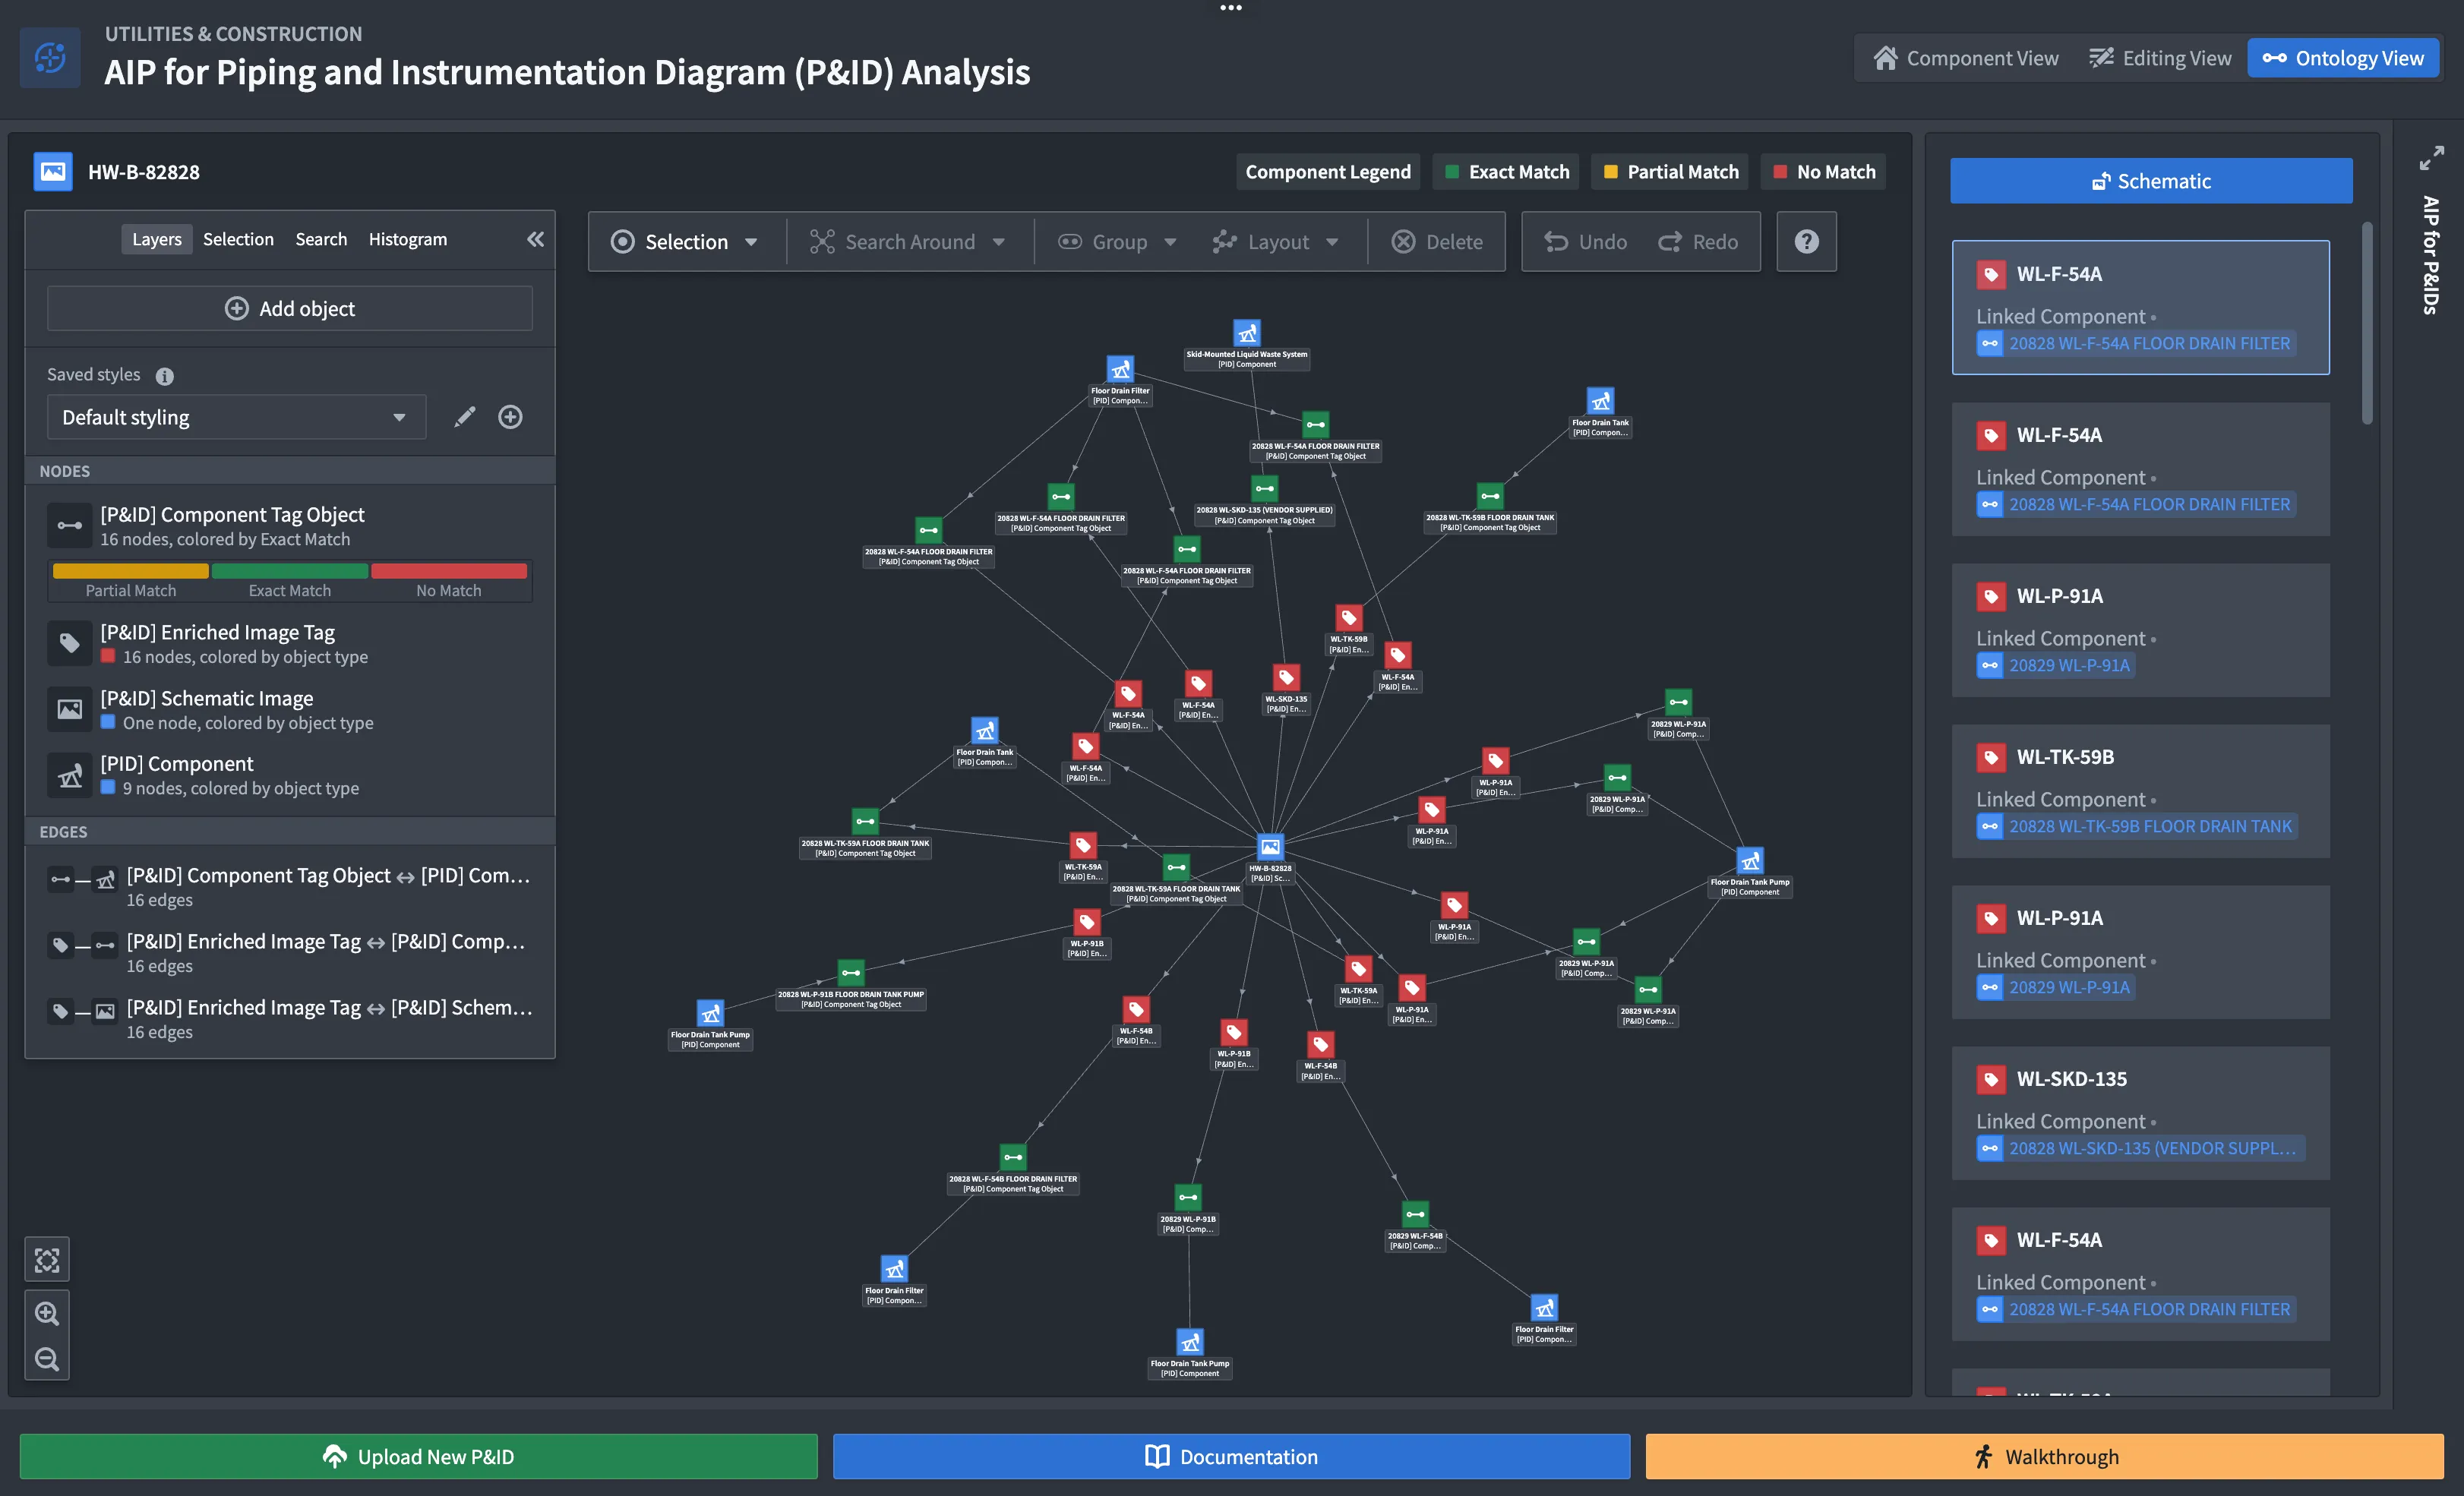Click the zoom out magnifier icon
Image resolution: width=2464 pixels, height=1496 pixels.
(x=47, y=1359)
